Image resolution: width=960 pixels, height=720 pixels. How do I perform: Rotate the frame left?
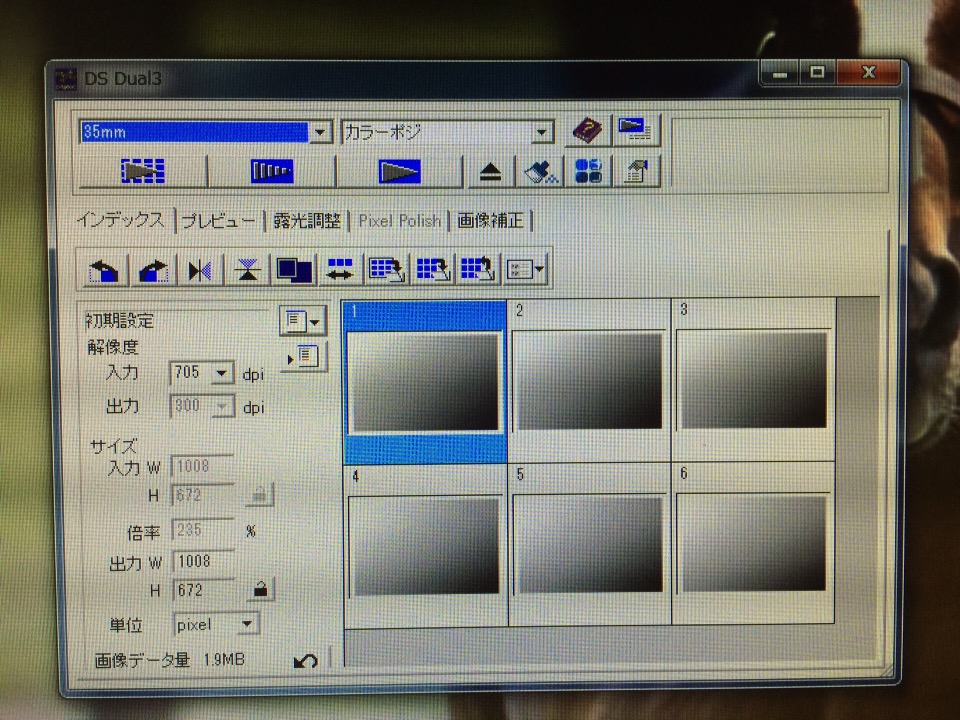(104, 270)
